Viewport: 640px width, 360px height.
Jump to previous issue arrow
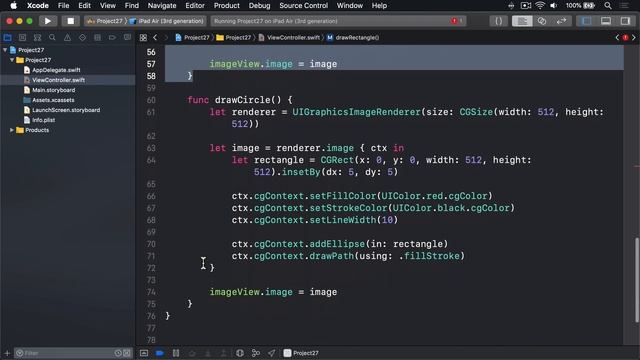tap(617, 38)
